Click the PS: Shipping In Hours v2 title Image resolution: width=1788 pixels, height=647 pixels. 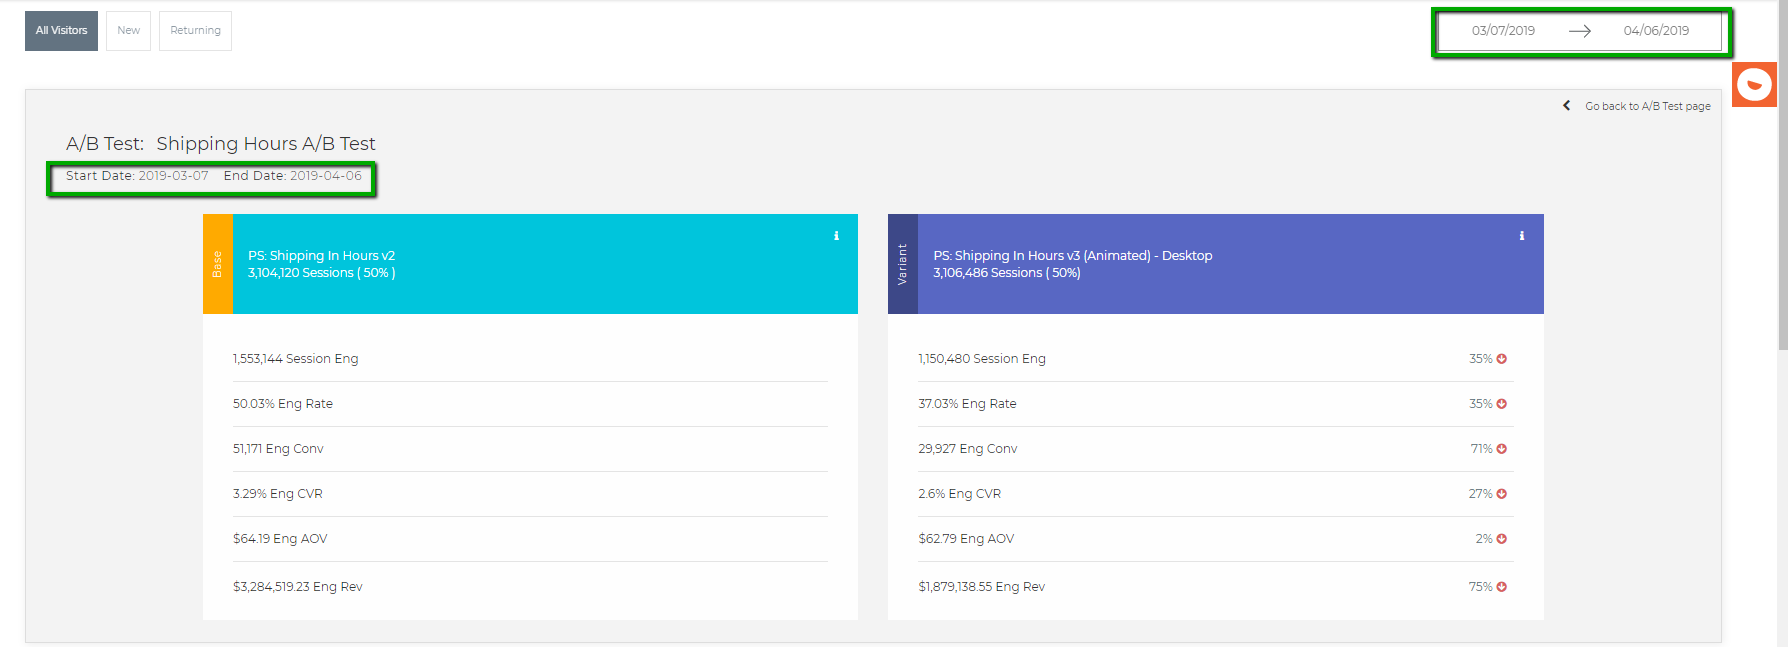point(321,256)
